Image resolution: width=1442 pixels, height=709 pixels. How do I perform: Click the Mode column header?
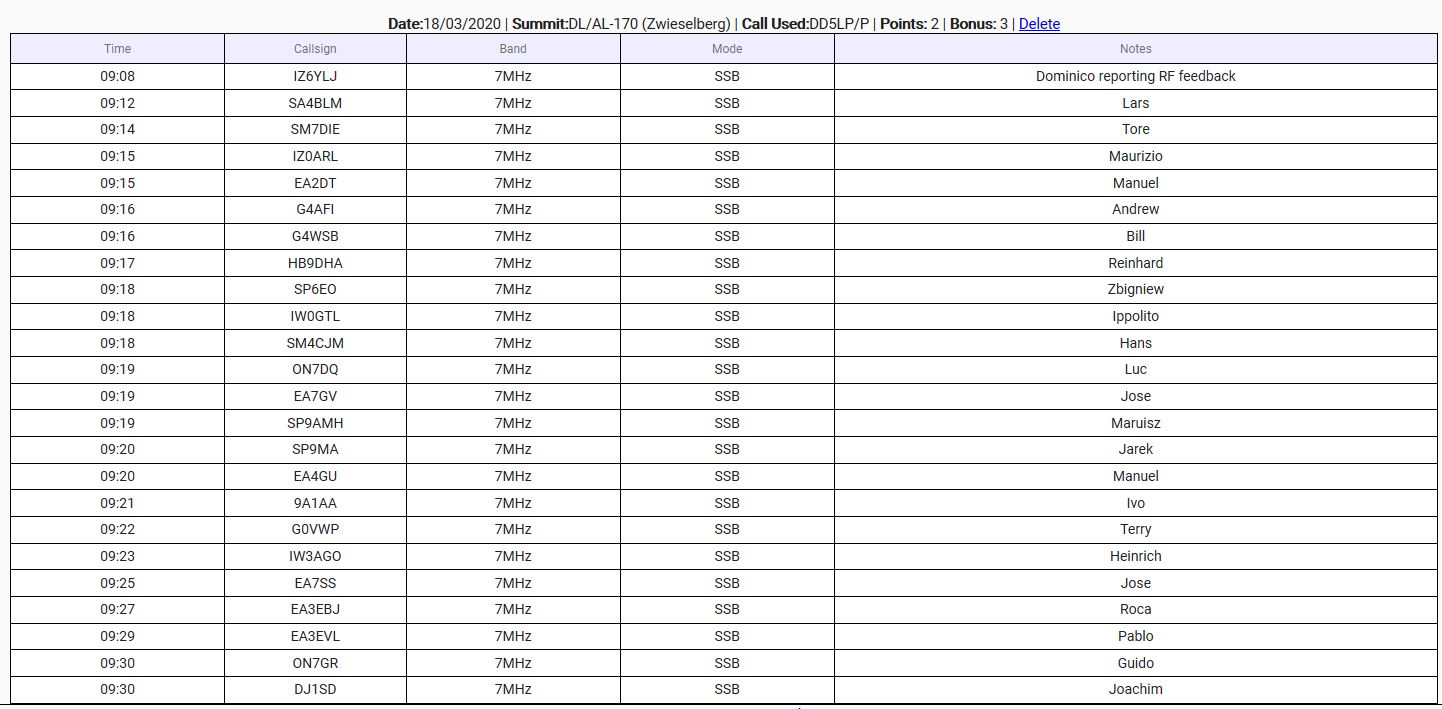[x=727, y=49]
